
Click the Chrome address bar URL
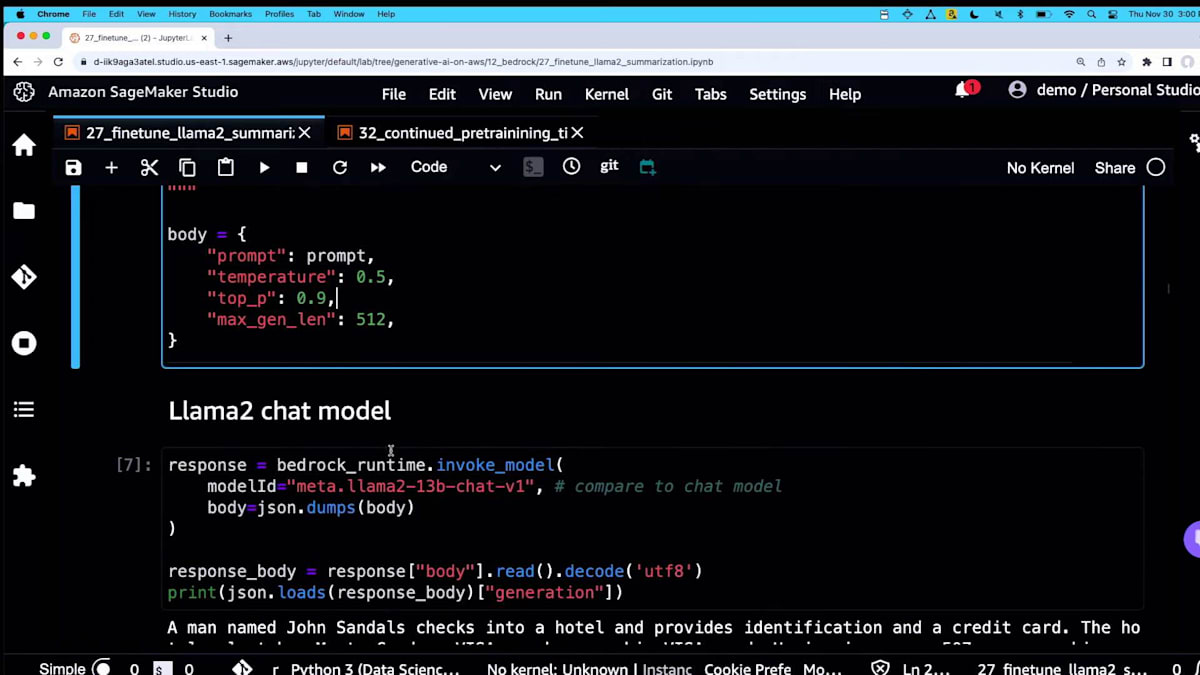(x=403, y=61)
